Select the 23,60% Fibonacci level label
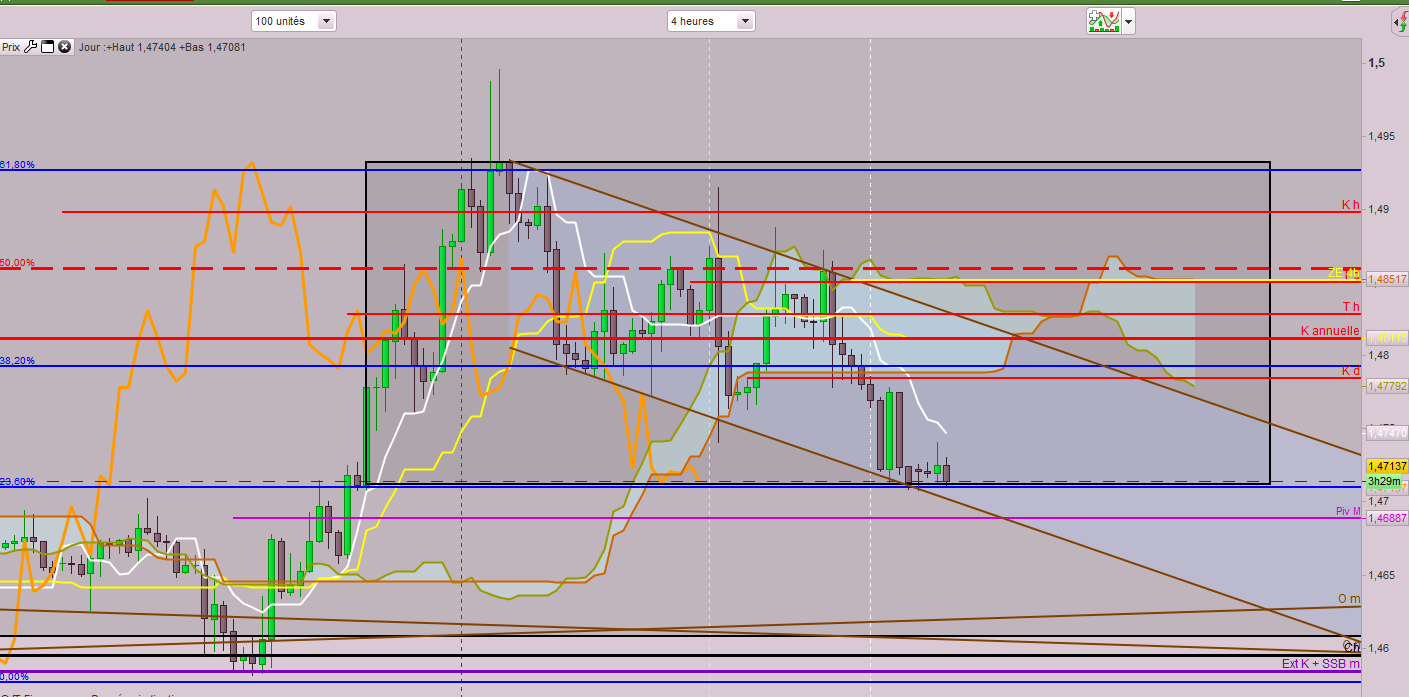This screenshot has height=697, width=1409. [17, 481]
